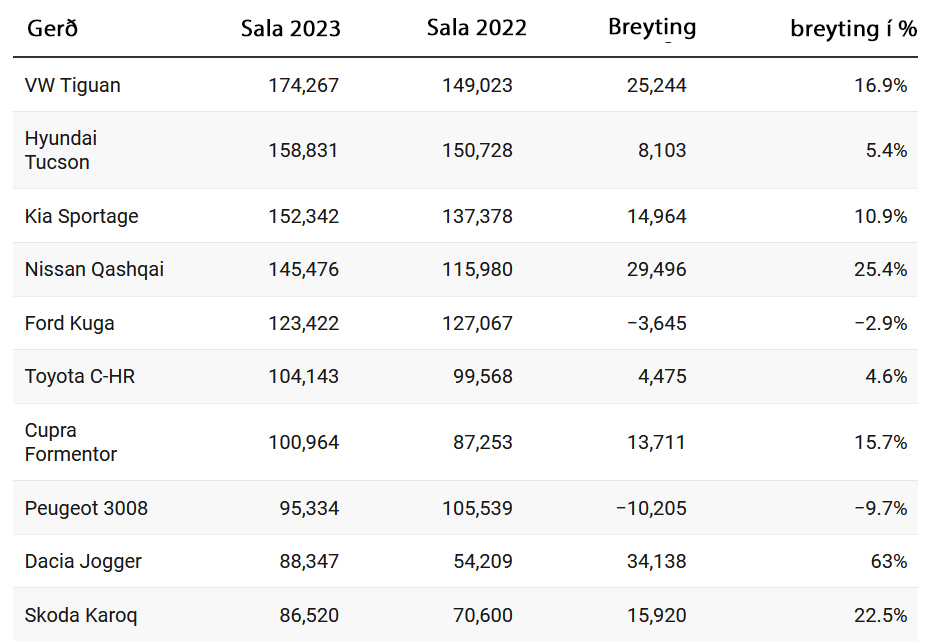The image size is (947, 644).
Task: Click the Toyota C-HR row label
Action: [x=79, y=377]
